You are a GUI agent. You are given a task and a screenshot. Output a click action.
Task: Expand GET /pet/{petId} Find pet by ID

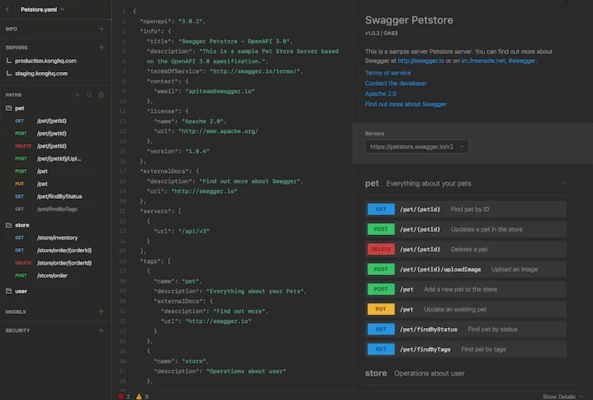point(466,209)
